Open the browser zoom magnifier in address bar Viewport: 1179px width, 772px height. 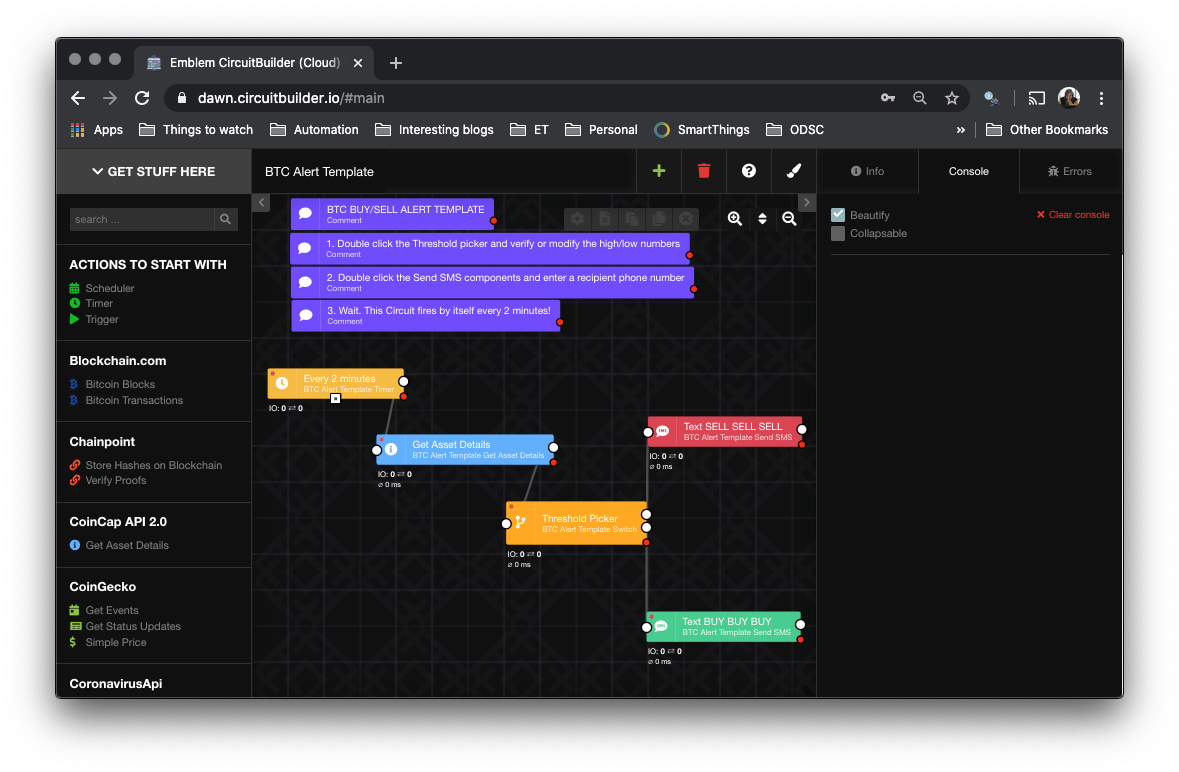(920, 98)
